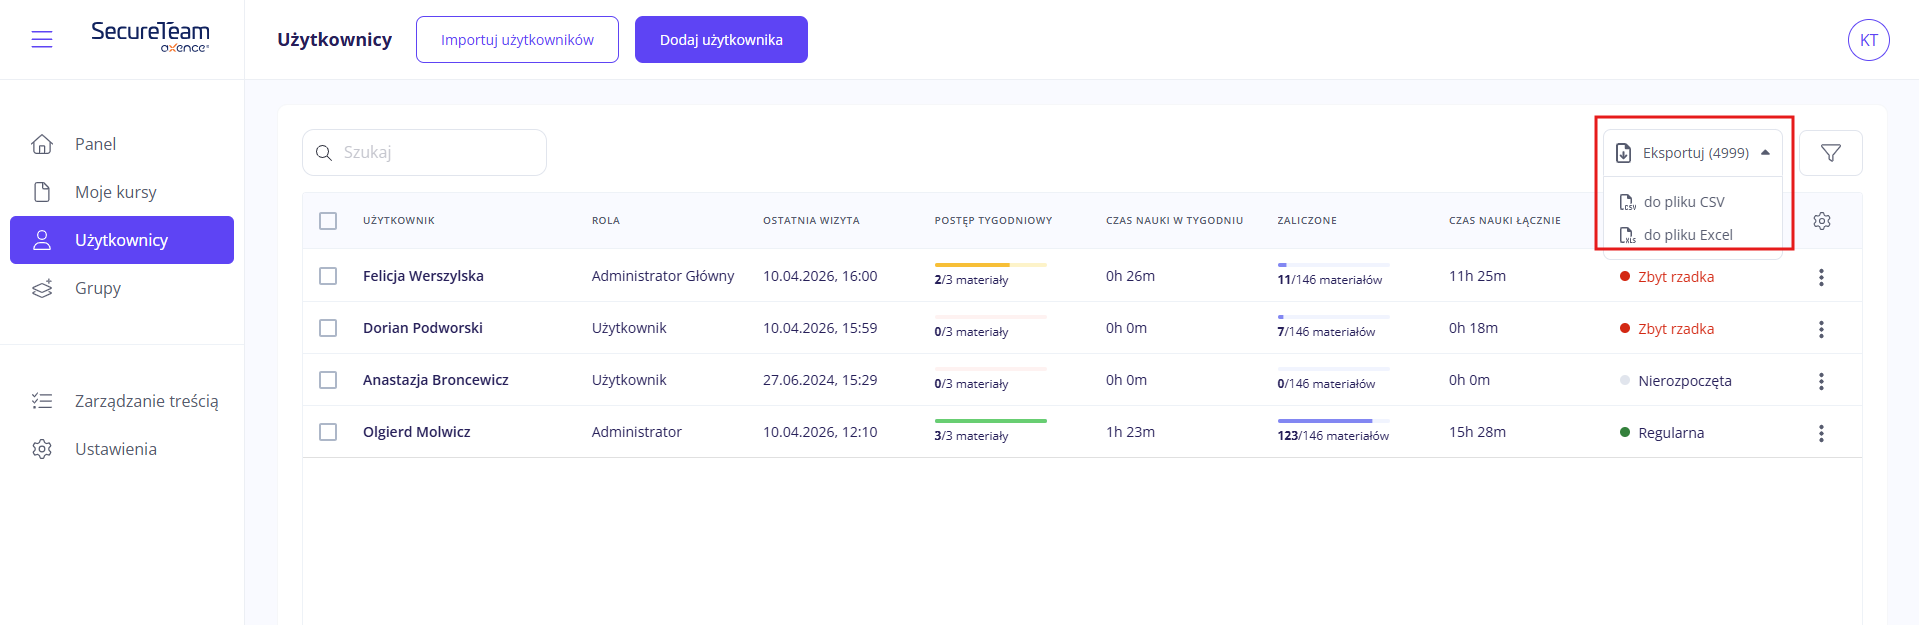Open Moje kursy in sidebar
Image resolution: width=1919 pixels, height=625 pixels.
[x=115, y=192]
